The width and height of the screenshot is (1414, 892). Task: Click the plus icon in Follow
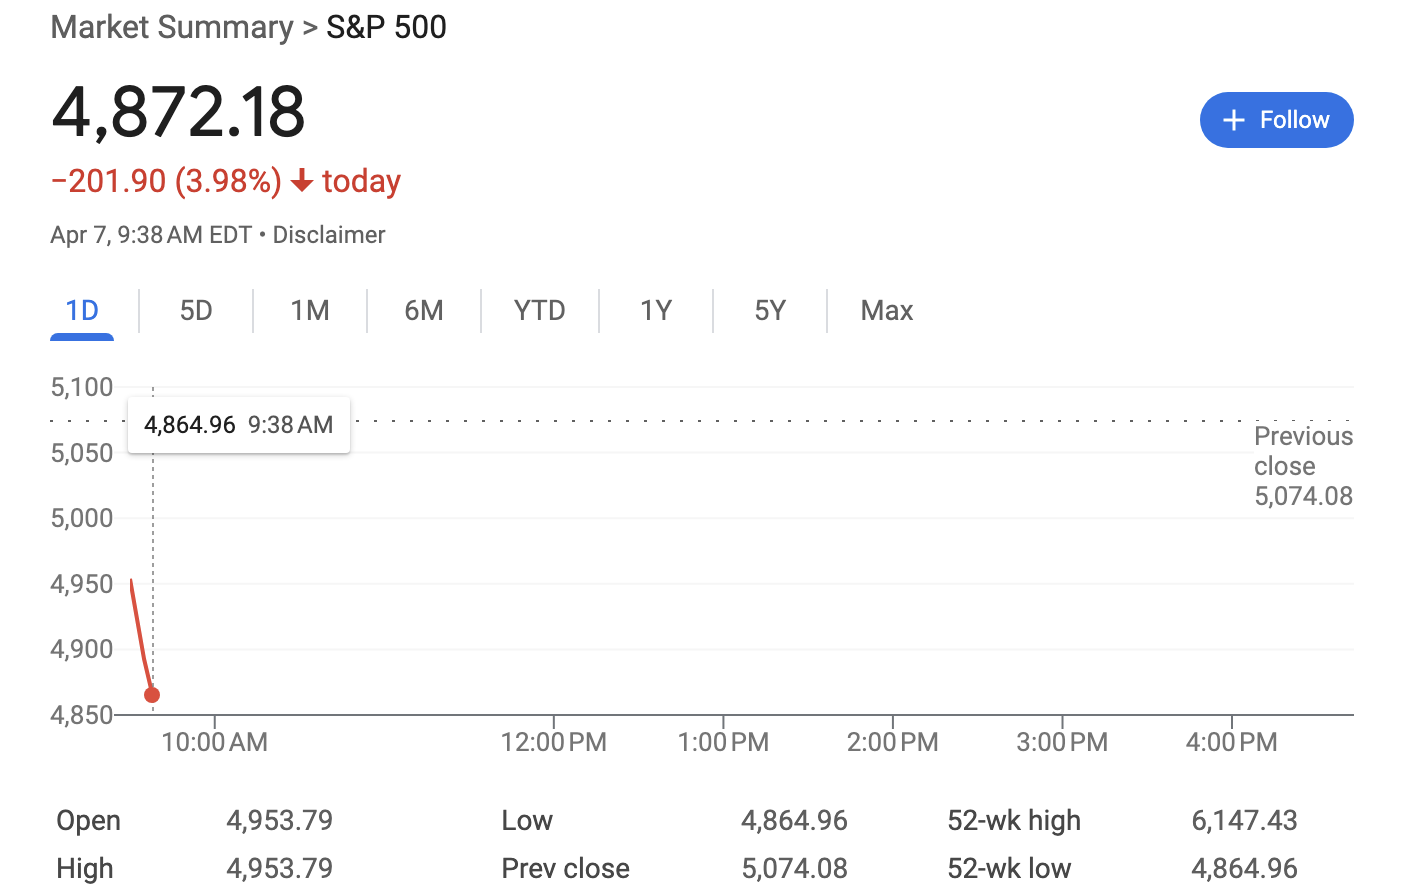coord(1234,120)
